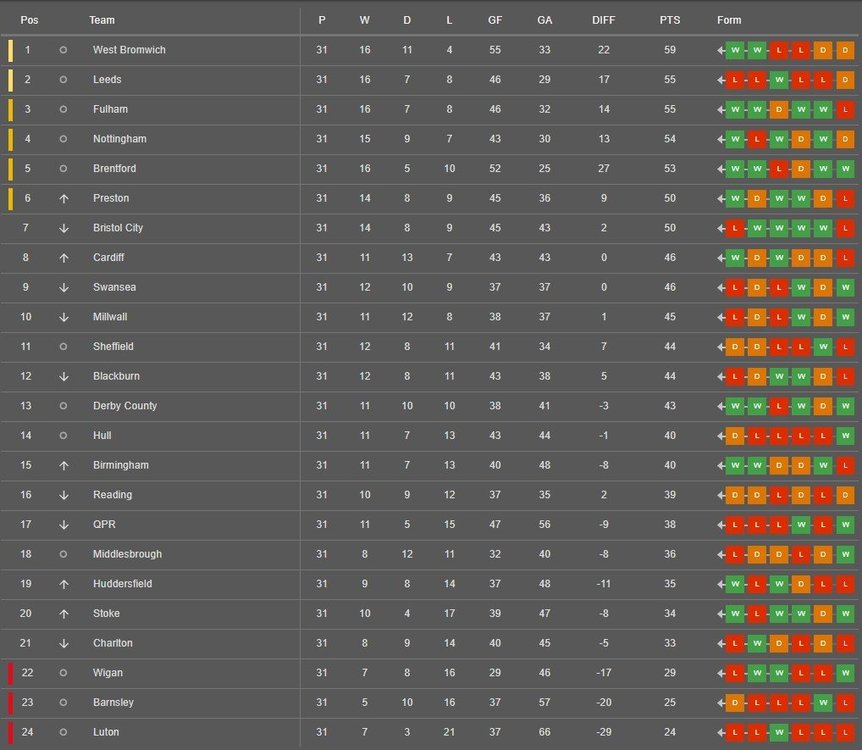
Task: Sort table by the GF column header
Action: (495, 20)
